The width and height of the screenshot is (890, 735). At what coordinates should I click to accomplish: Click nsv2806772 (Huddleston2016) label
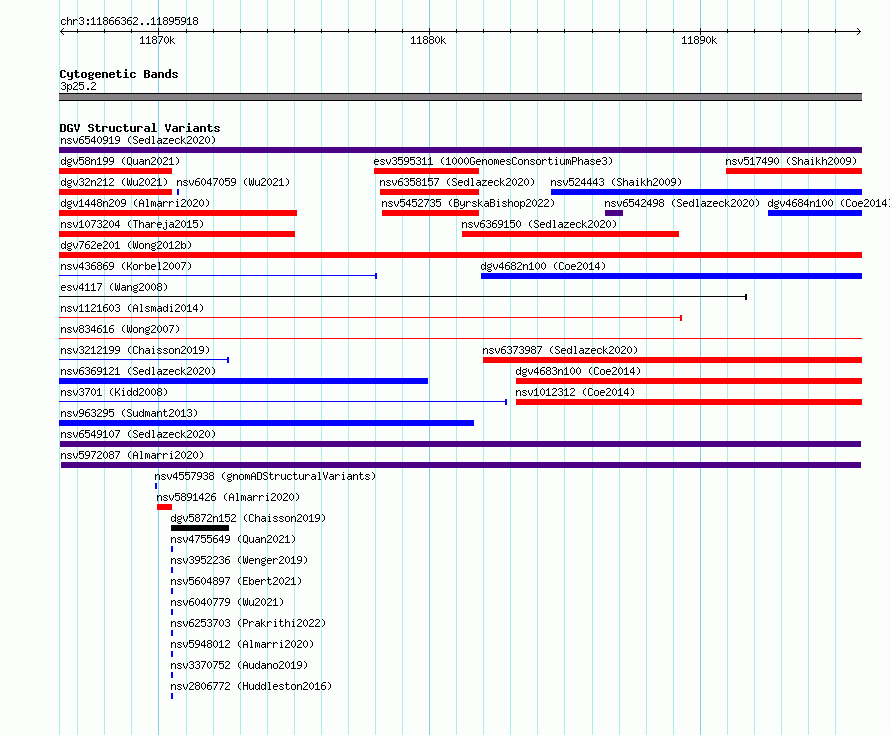[x=251, y=686]
